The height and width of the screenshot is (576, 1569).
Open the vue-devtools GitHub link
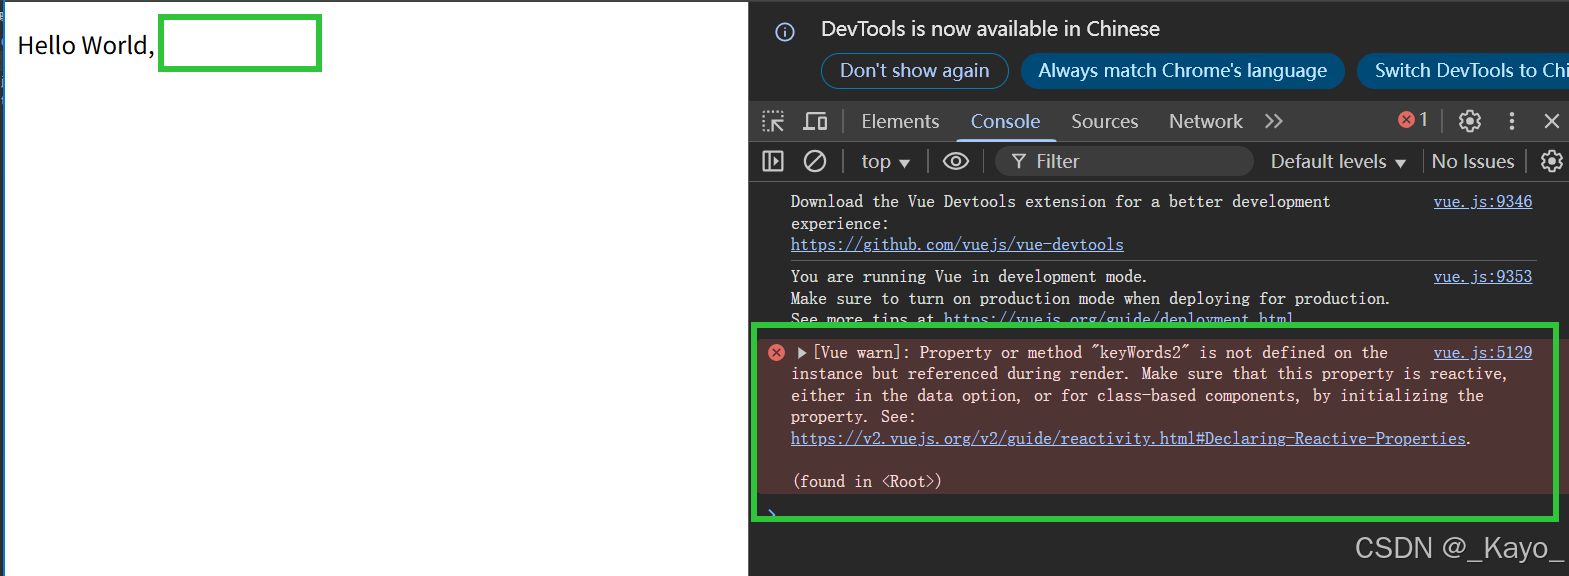click(957, 245)
